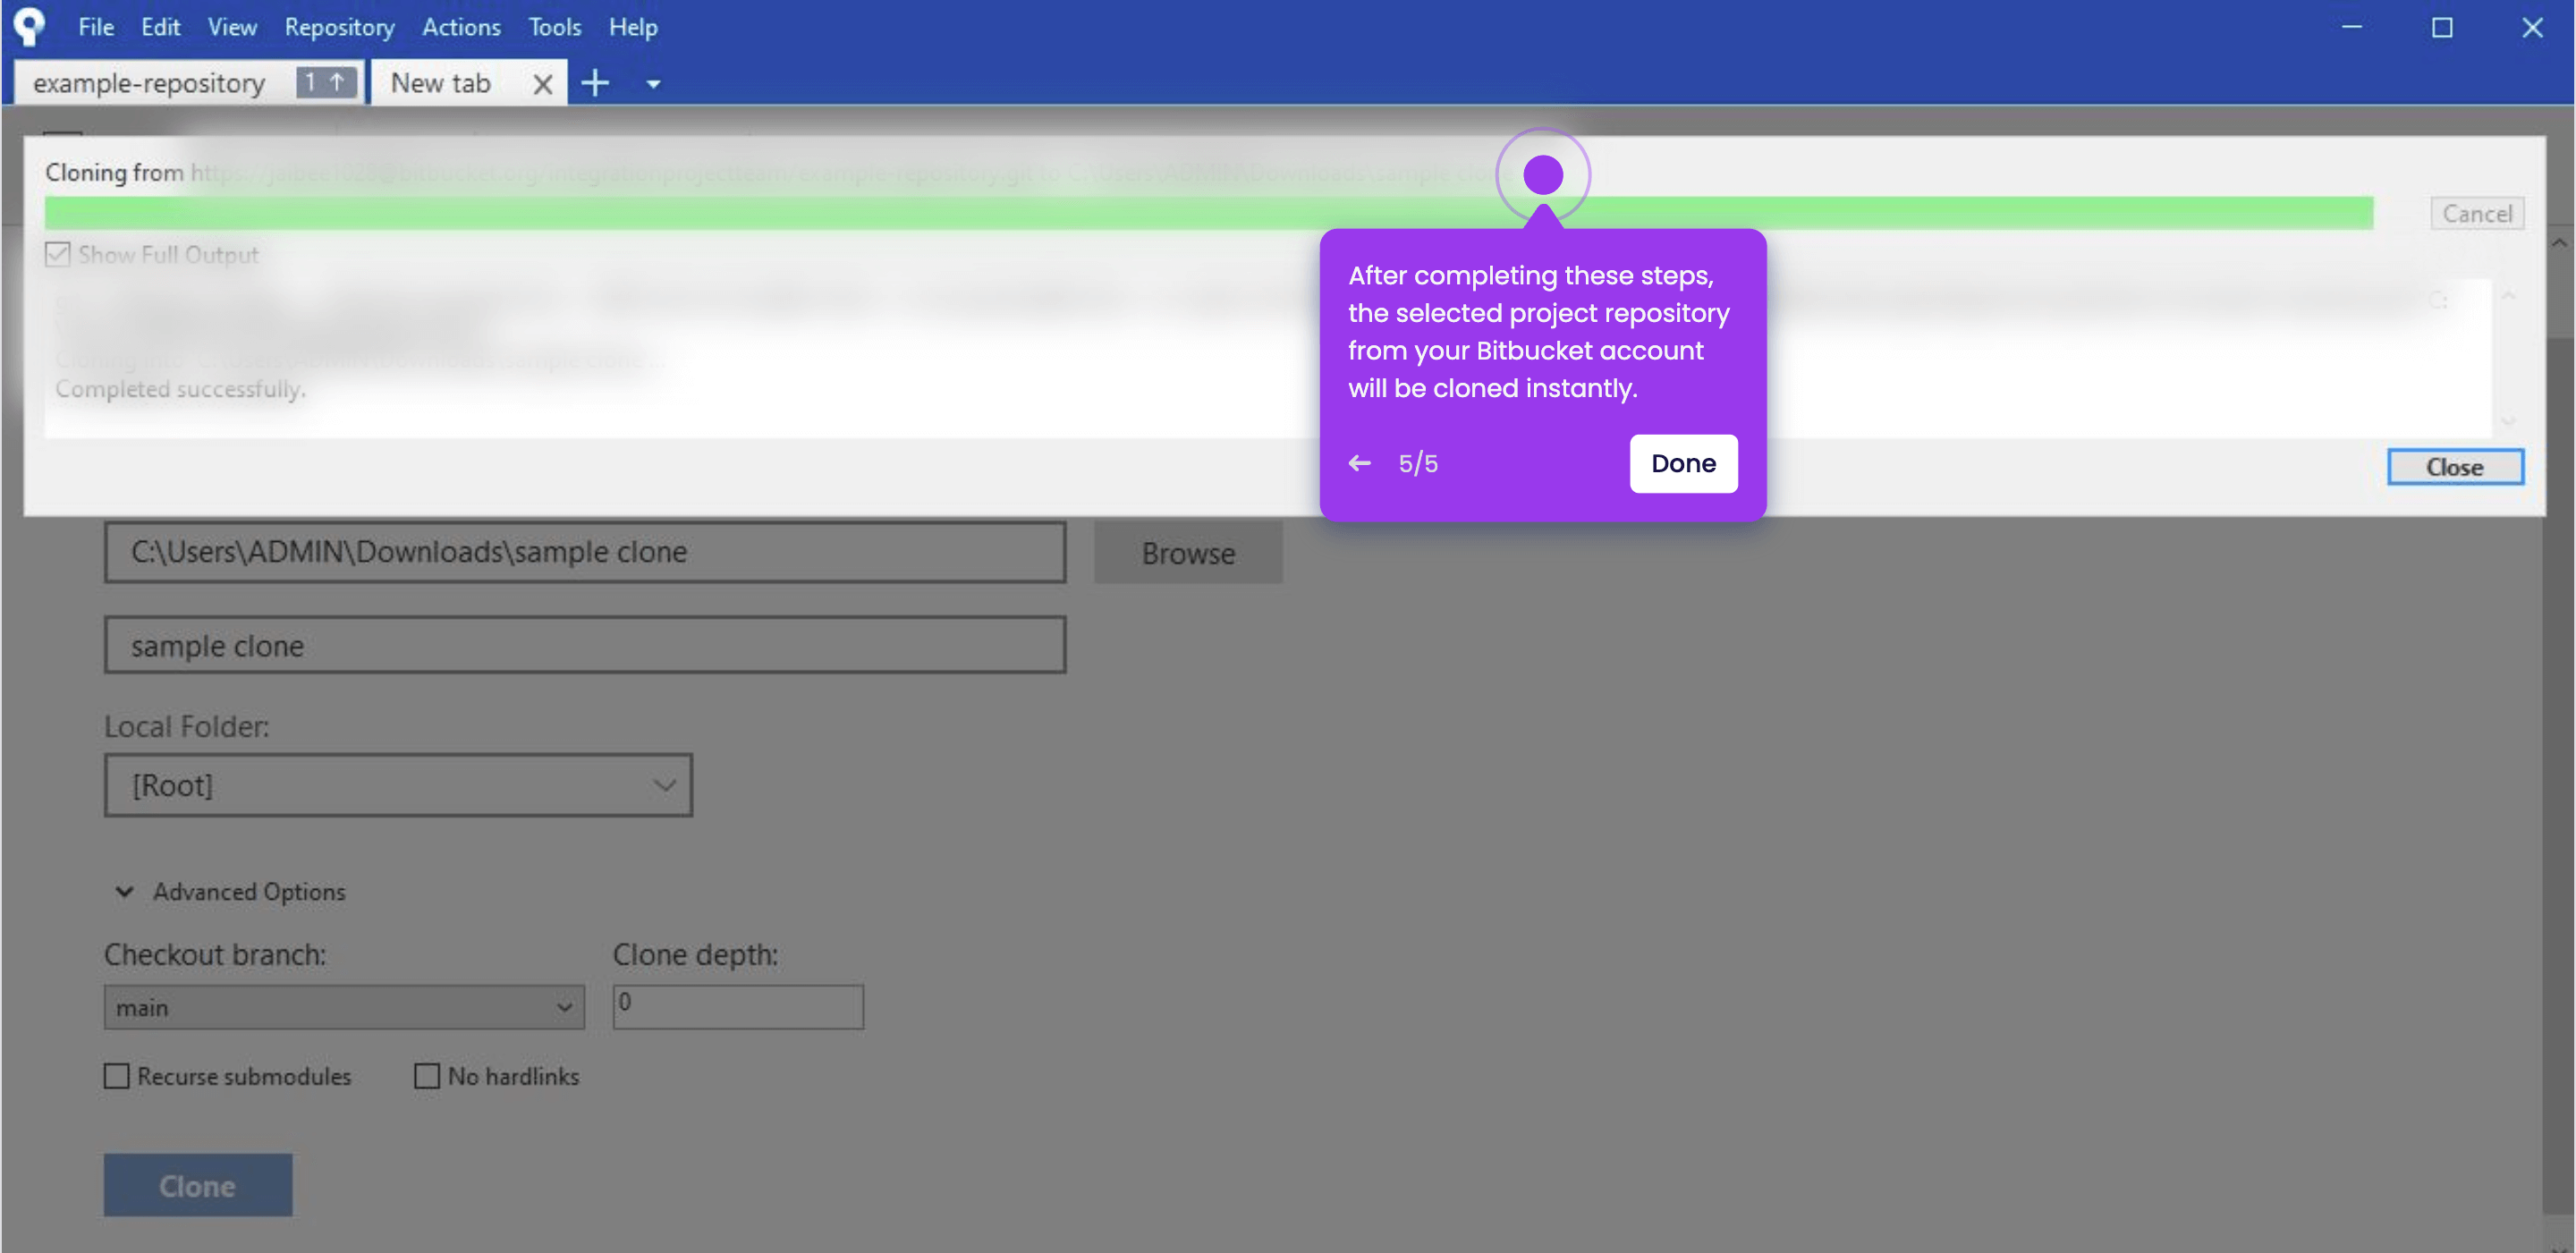
Task: Close the clone progress dialog
Action: (2454, 467)
